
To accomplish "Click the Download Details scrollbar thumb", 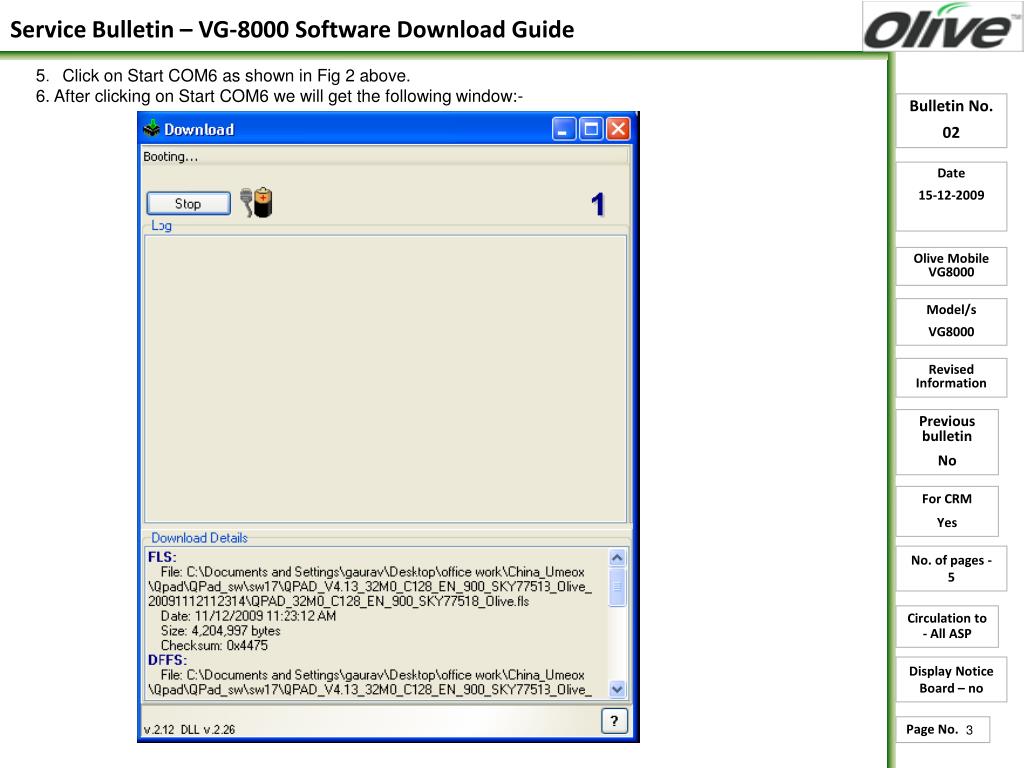I will coord(617,587).
